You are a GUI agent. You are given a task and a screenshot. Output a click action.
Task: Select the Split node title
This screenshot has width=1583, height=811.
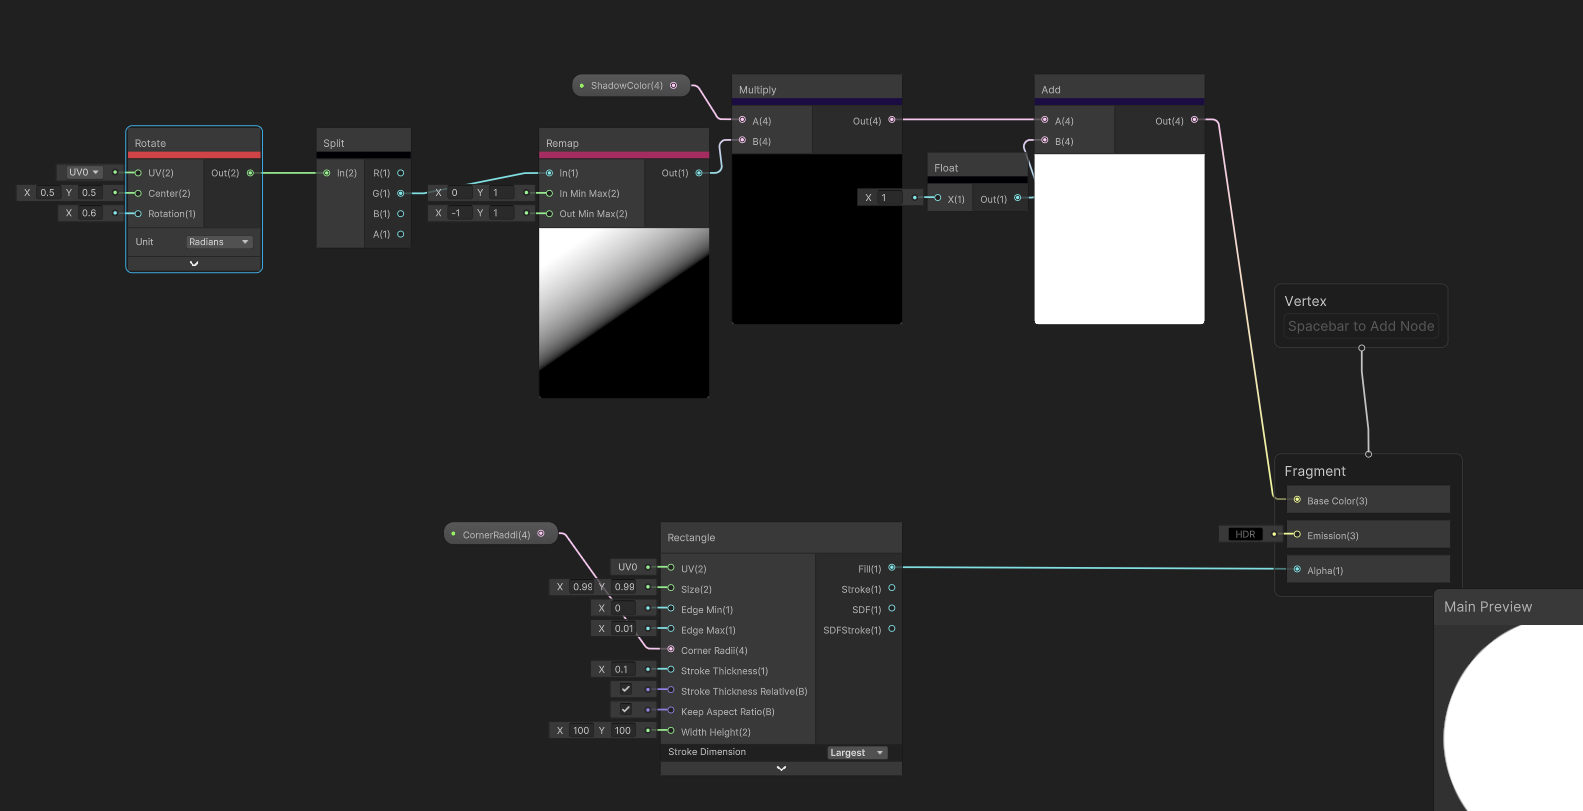(334, 143)
